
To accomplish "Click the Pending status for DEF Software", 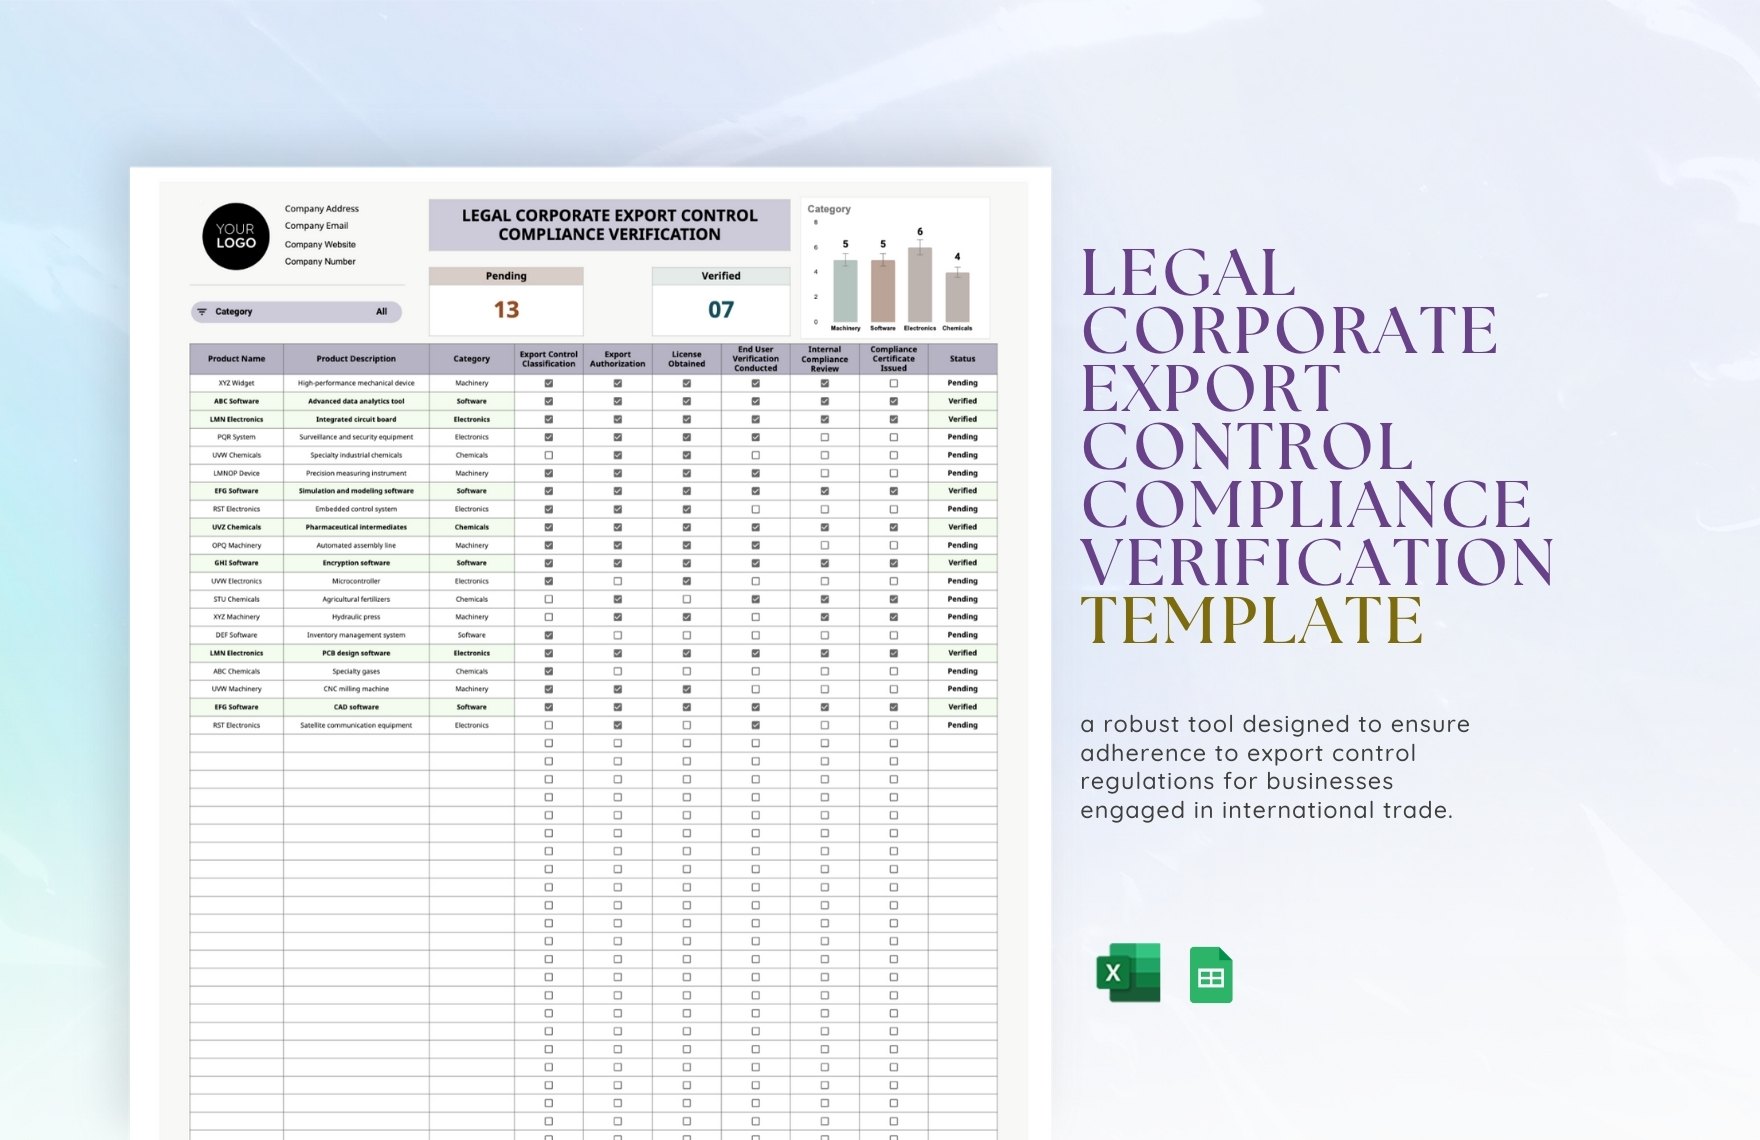I will (963, 635).
